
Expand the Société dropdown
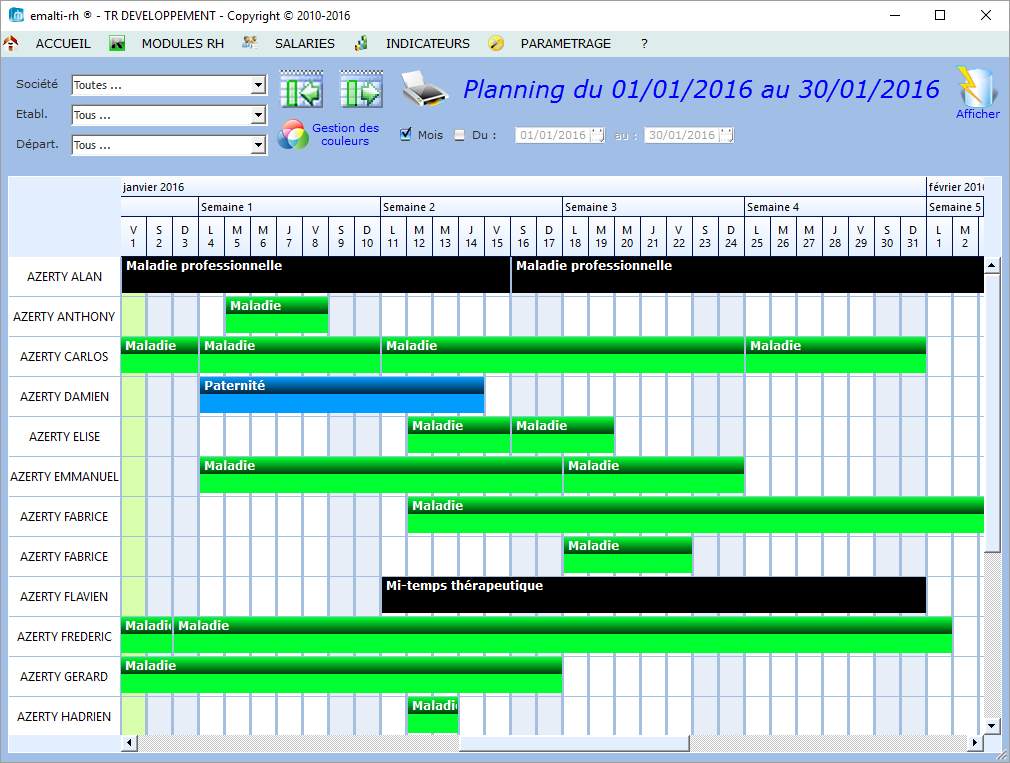point(258,85)
